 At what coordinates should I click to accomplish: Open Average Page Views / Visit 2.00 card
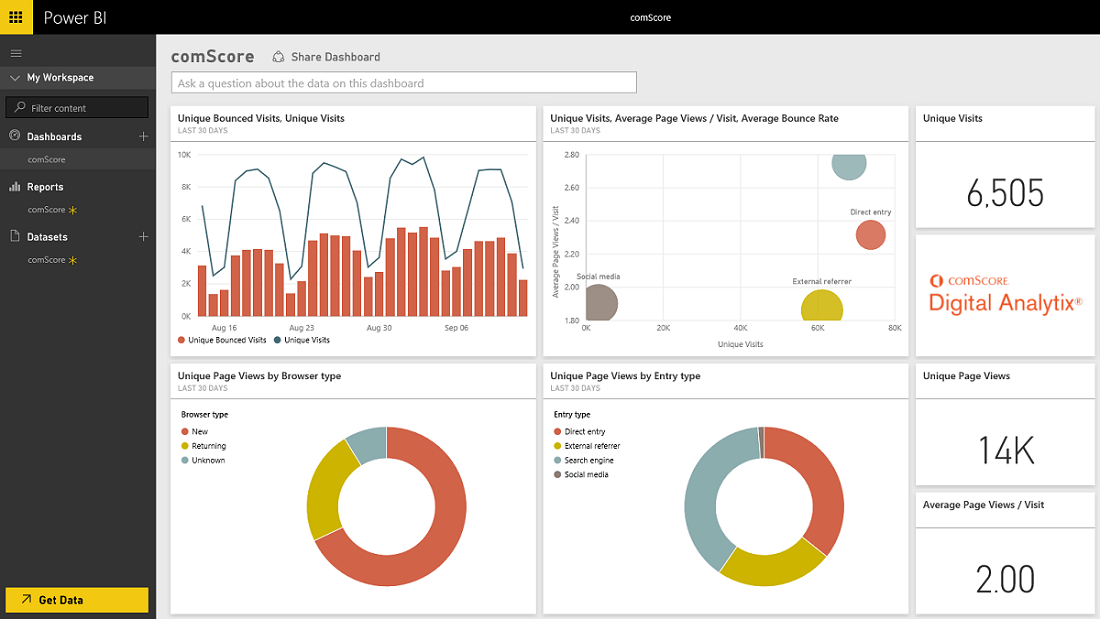click(1005, 553)
